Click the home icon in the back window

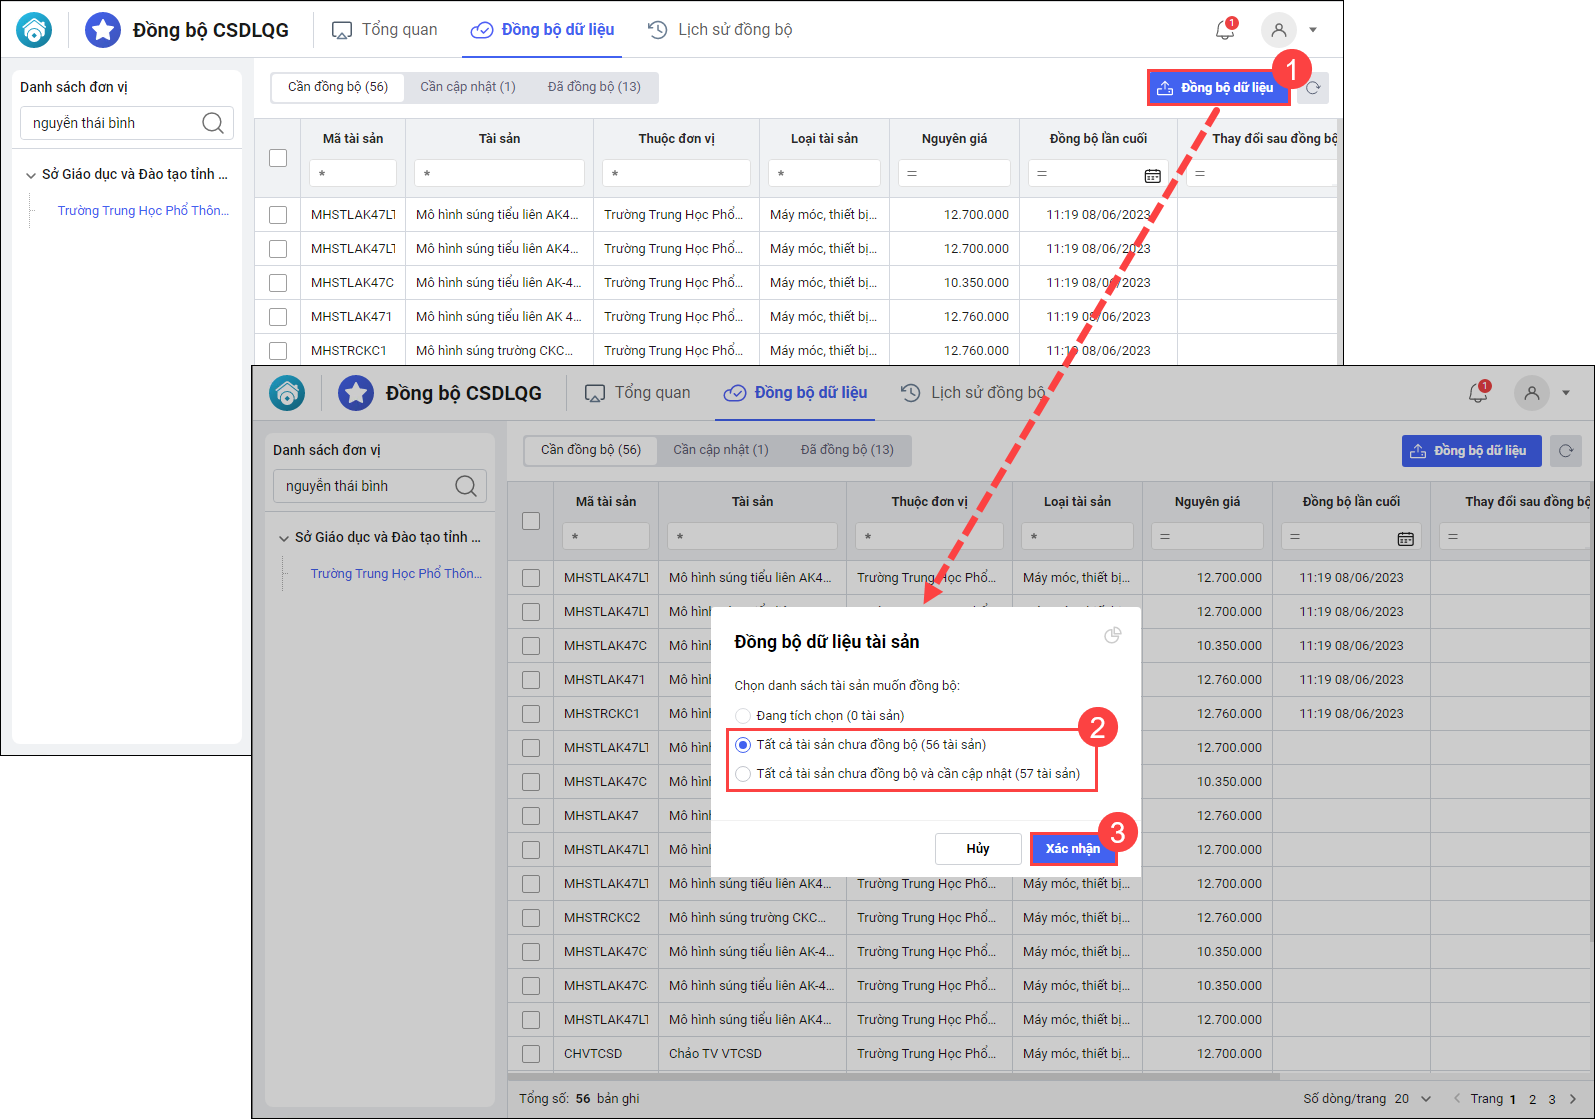[x=34, y=30]
